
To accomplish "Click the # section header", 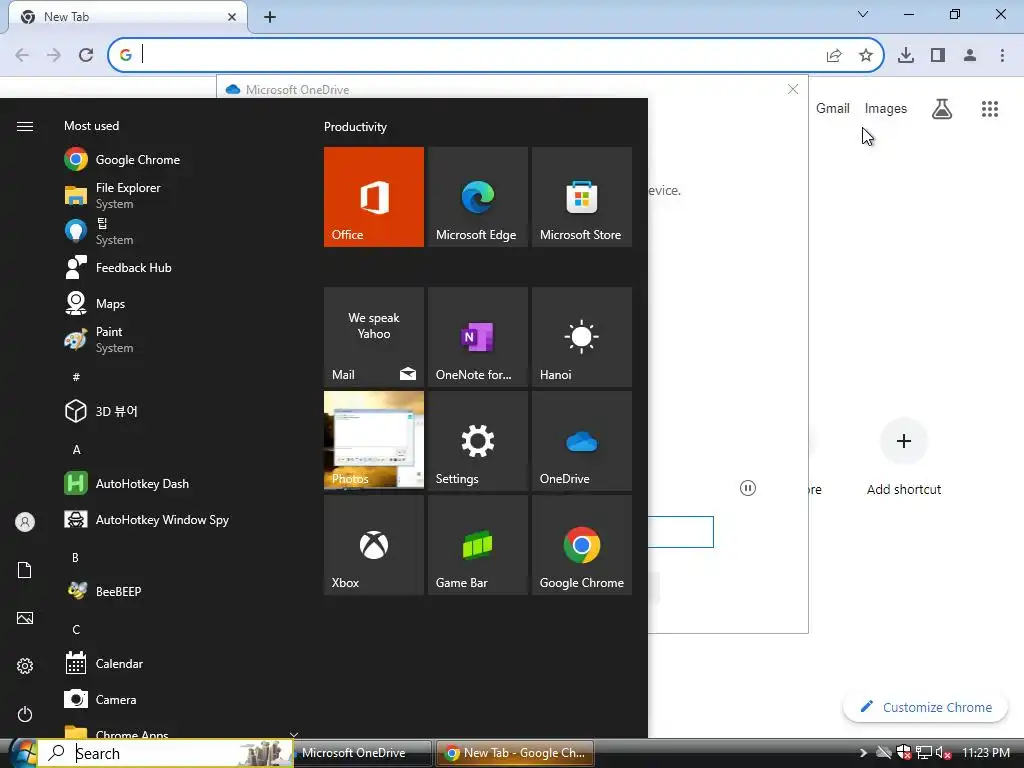I will pos(76,377).
